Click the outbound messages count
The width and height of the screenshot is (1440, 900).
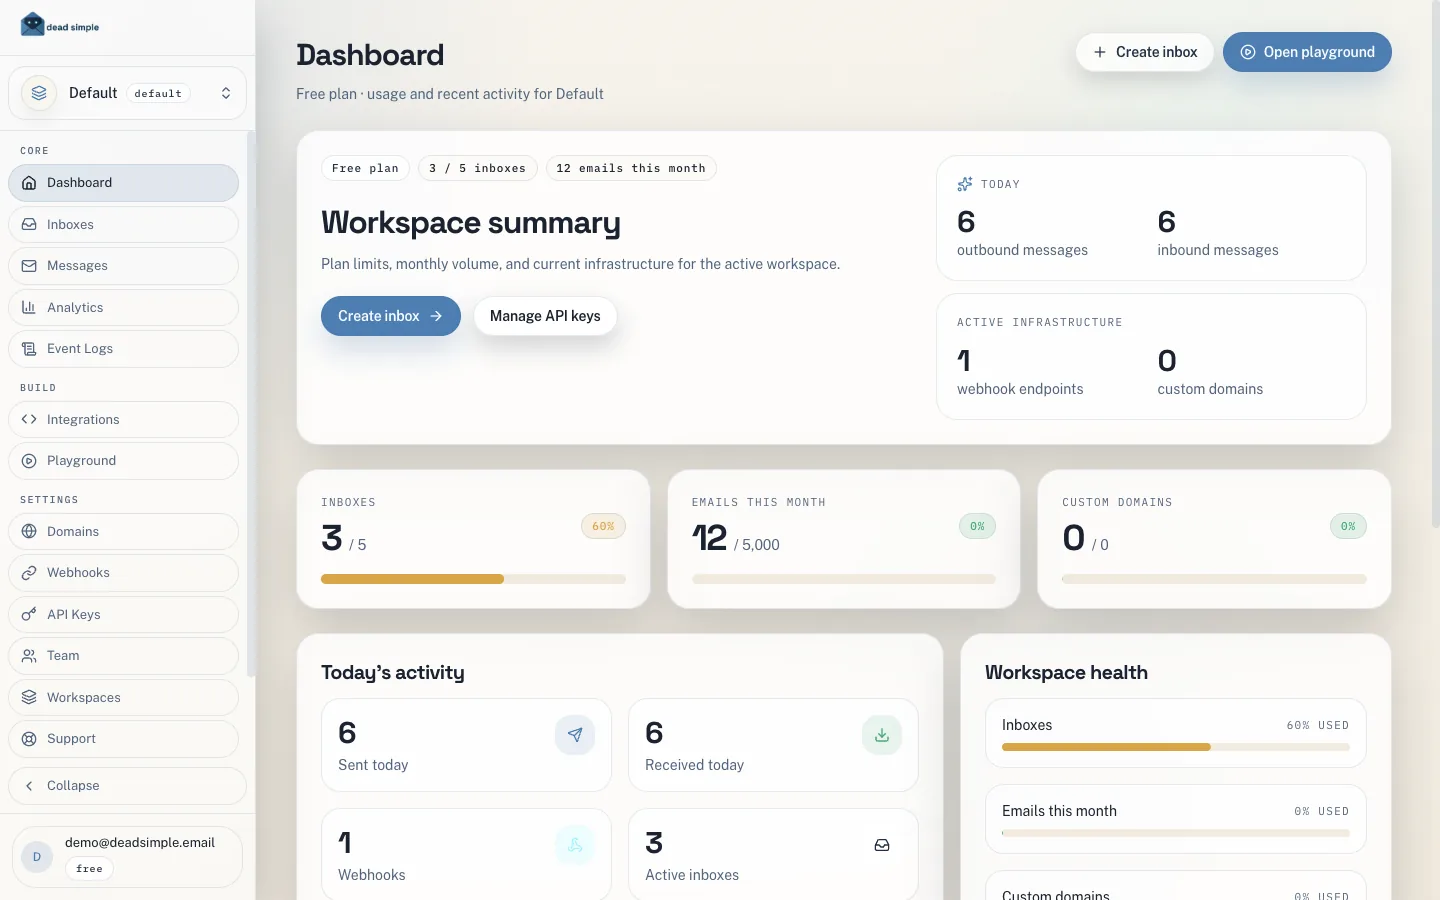pos(966,222)
